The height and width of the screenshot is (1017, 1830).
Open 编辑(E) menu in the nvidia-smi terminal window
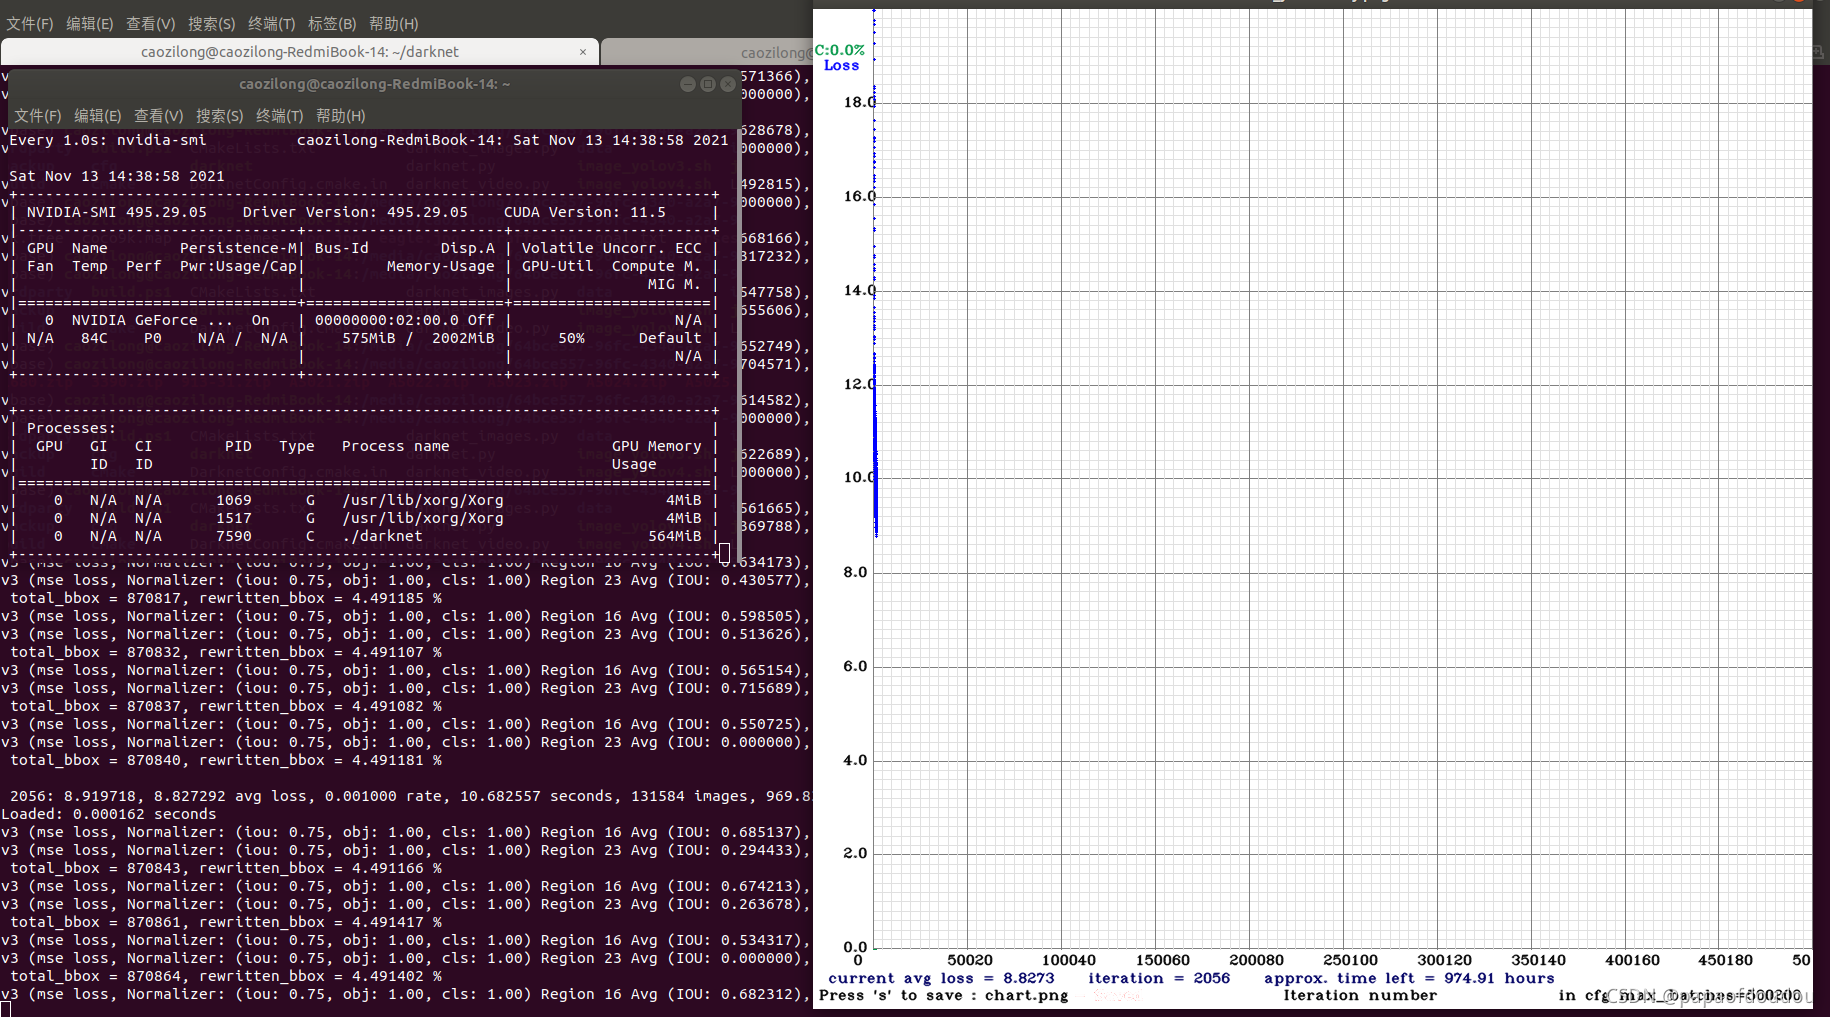pos(98,116)
